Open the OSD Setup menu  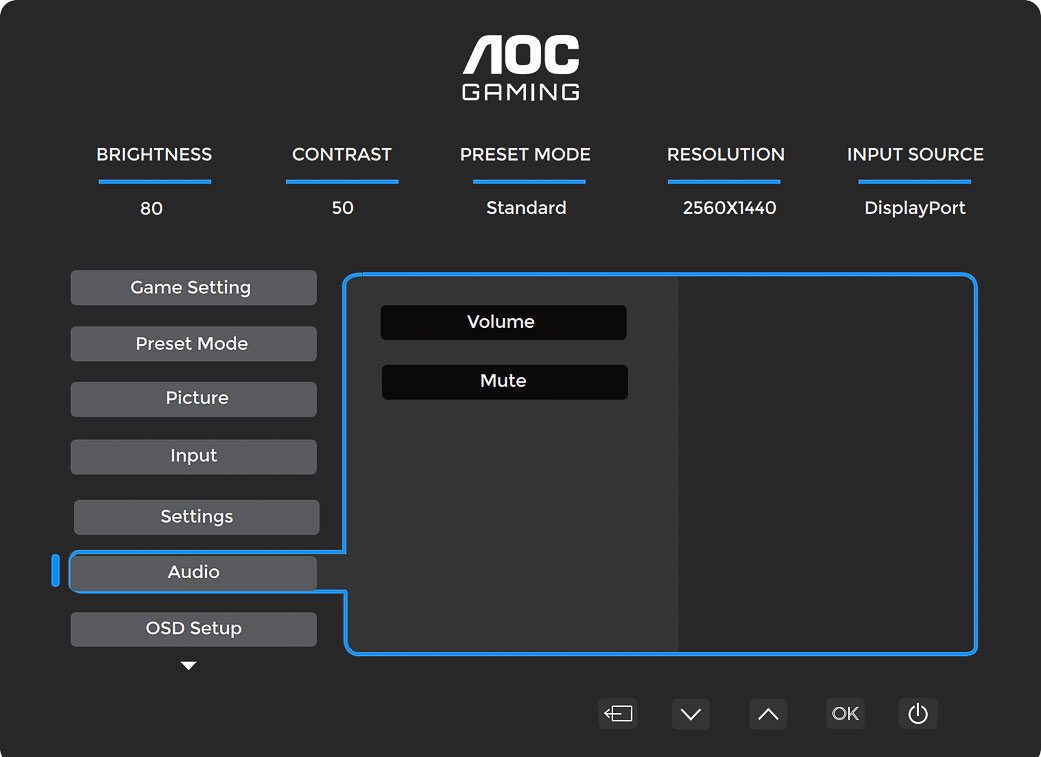(193, 629)
